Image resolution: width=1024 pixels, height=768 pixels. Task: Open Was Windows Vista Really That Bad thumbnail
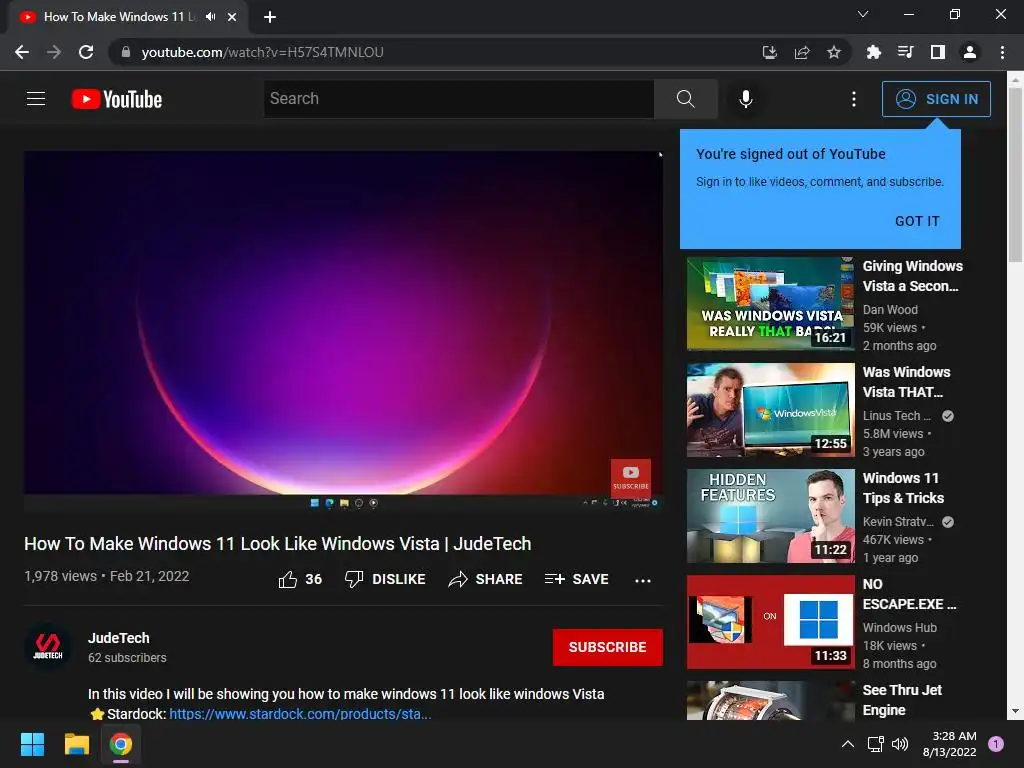[x=771, y=304]
